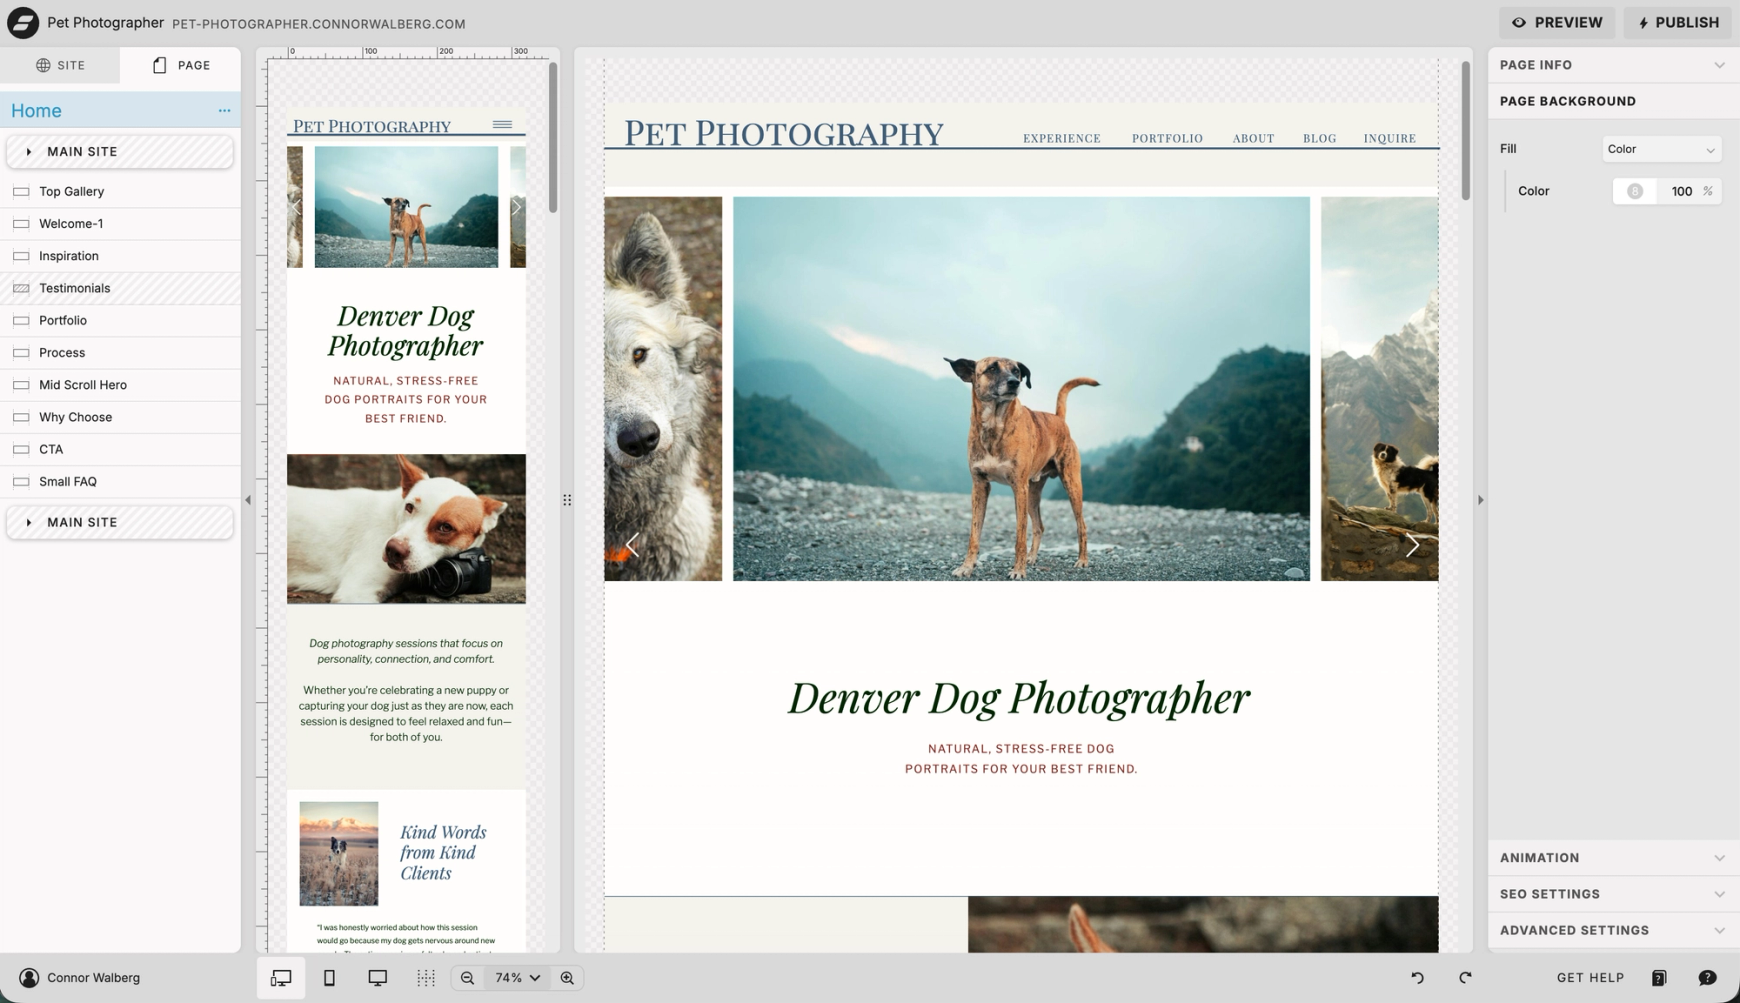Expand the ADVANCED SETTINGS section
Screen dimensions: 1740x1003
click(x=1613, y=930)
